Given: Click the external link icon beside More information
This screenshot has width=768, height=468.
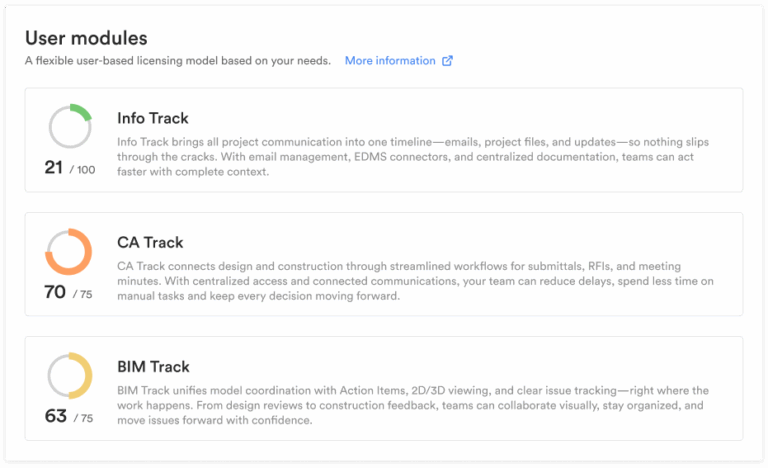Looking at the screenshot, I should tap(447, 61).
